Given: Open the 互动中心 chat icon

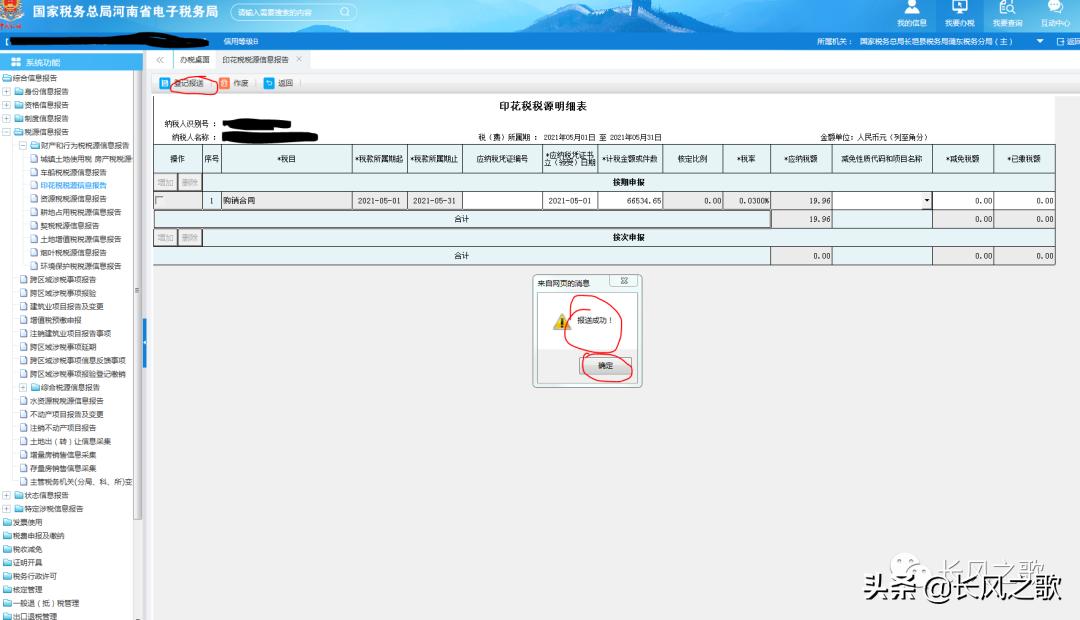Looking at the screenshot, I should (1055, 8).
